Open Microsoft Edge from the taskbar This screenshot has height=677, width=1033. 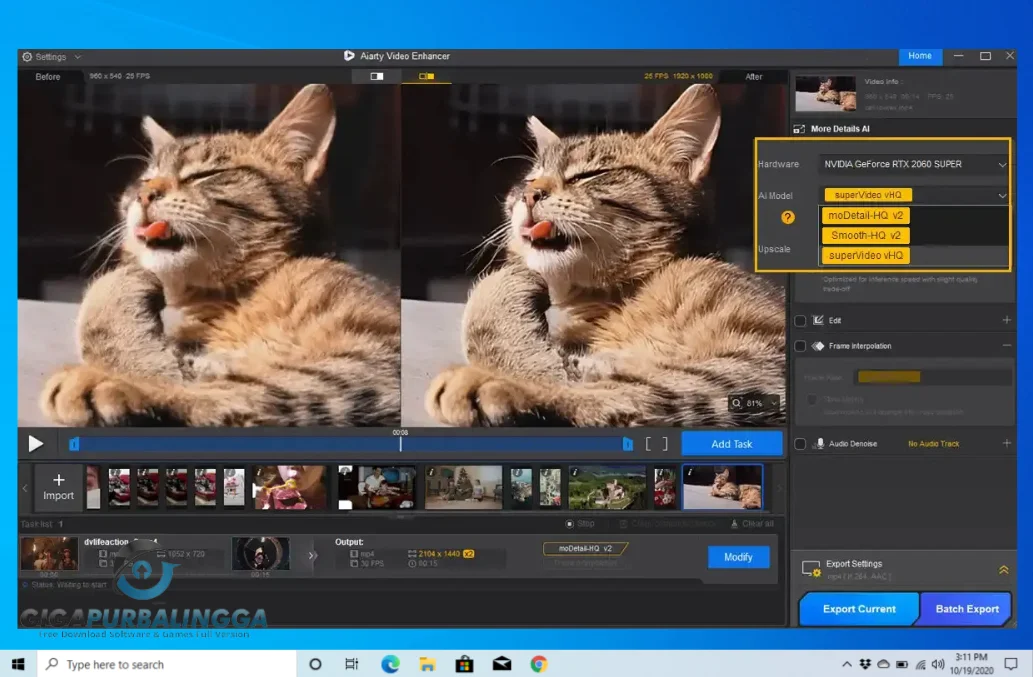coord(390,664)
